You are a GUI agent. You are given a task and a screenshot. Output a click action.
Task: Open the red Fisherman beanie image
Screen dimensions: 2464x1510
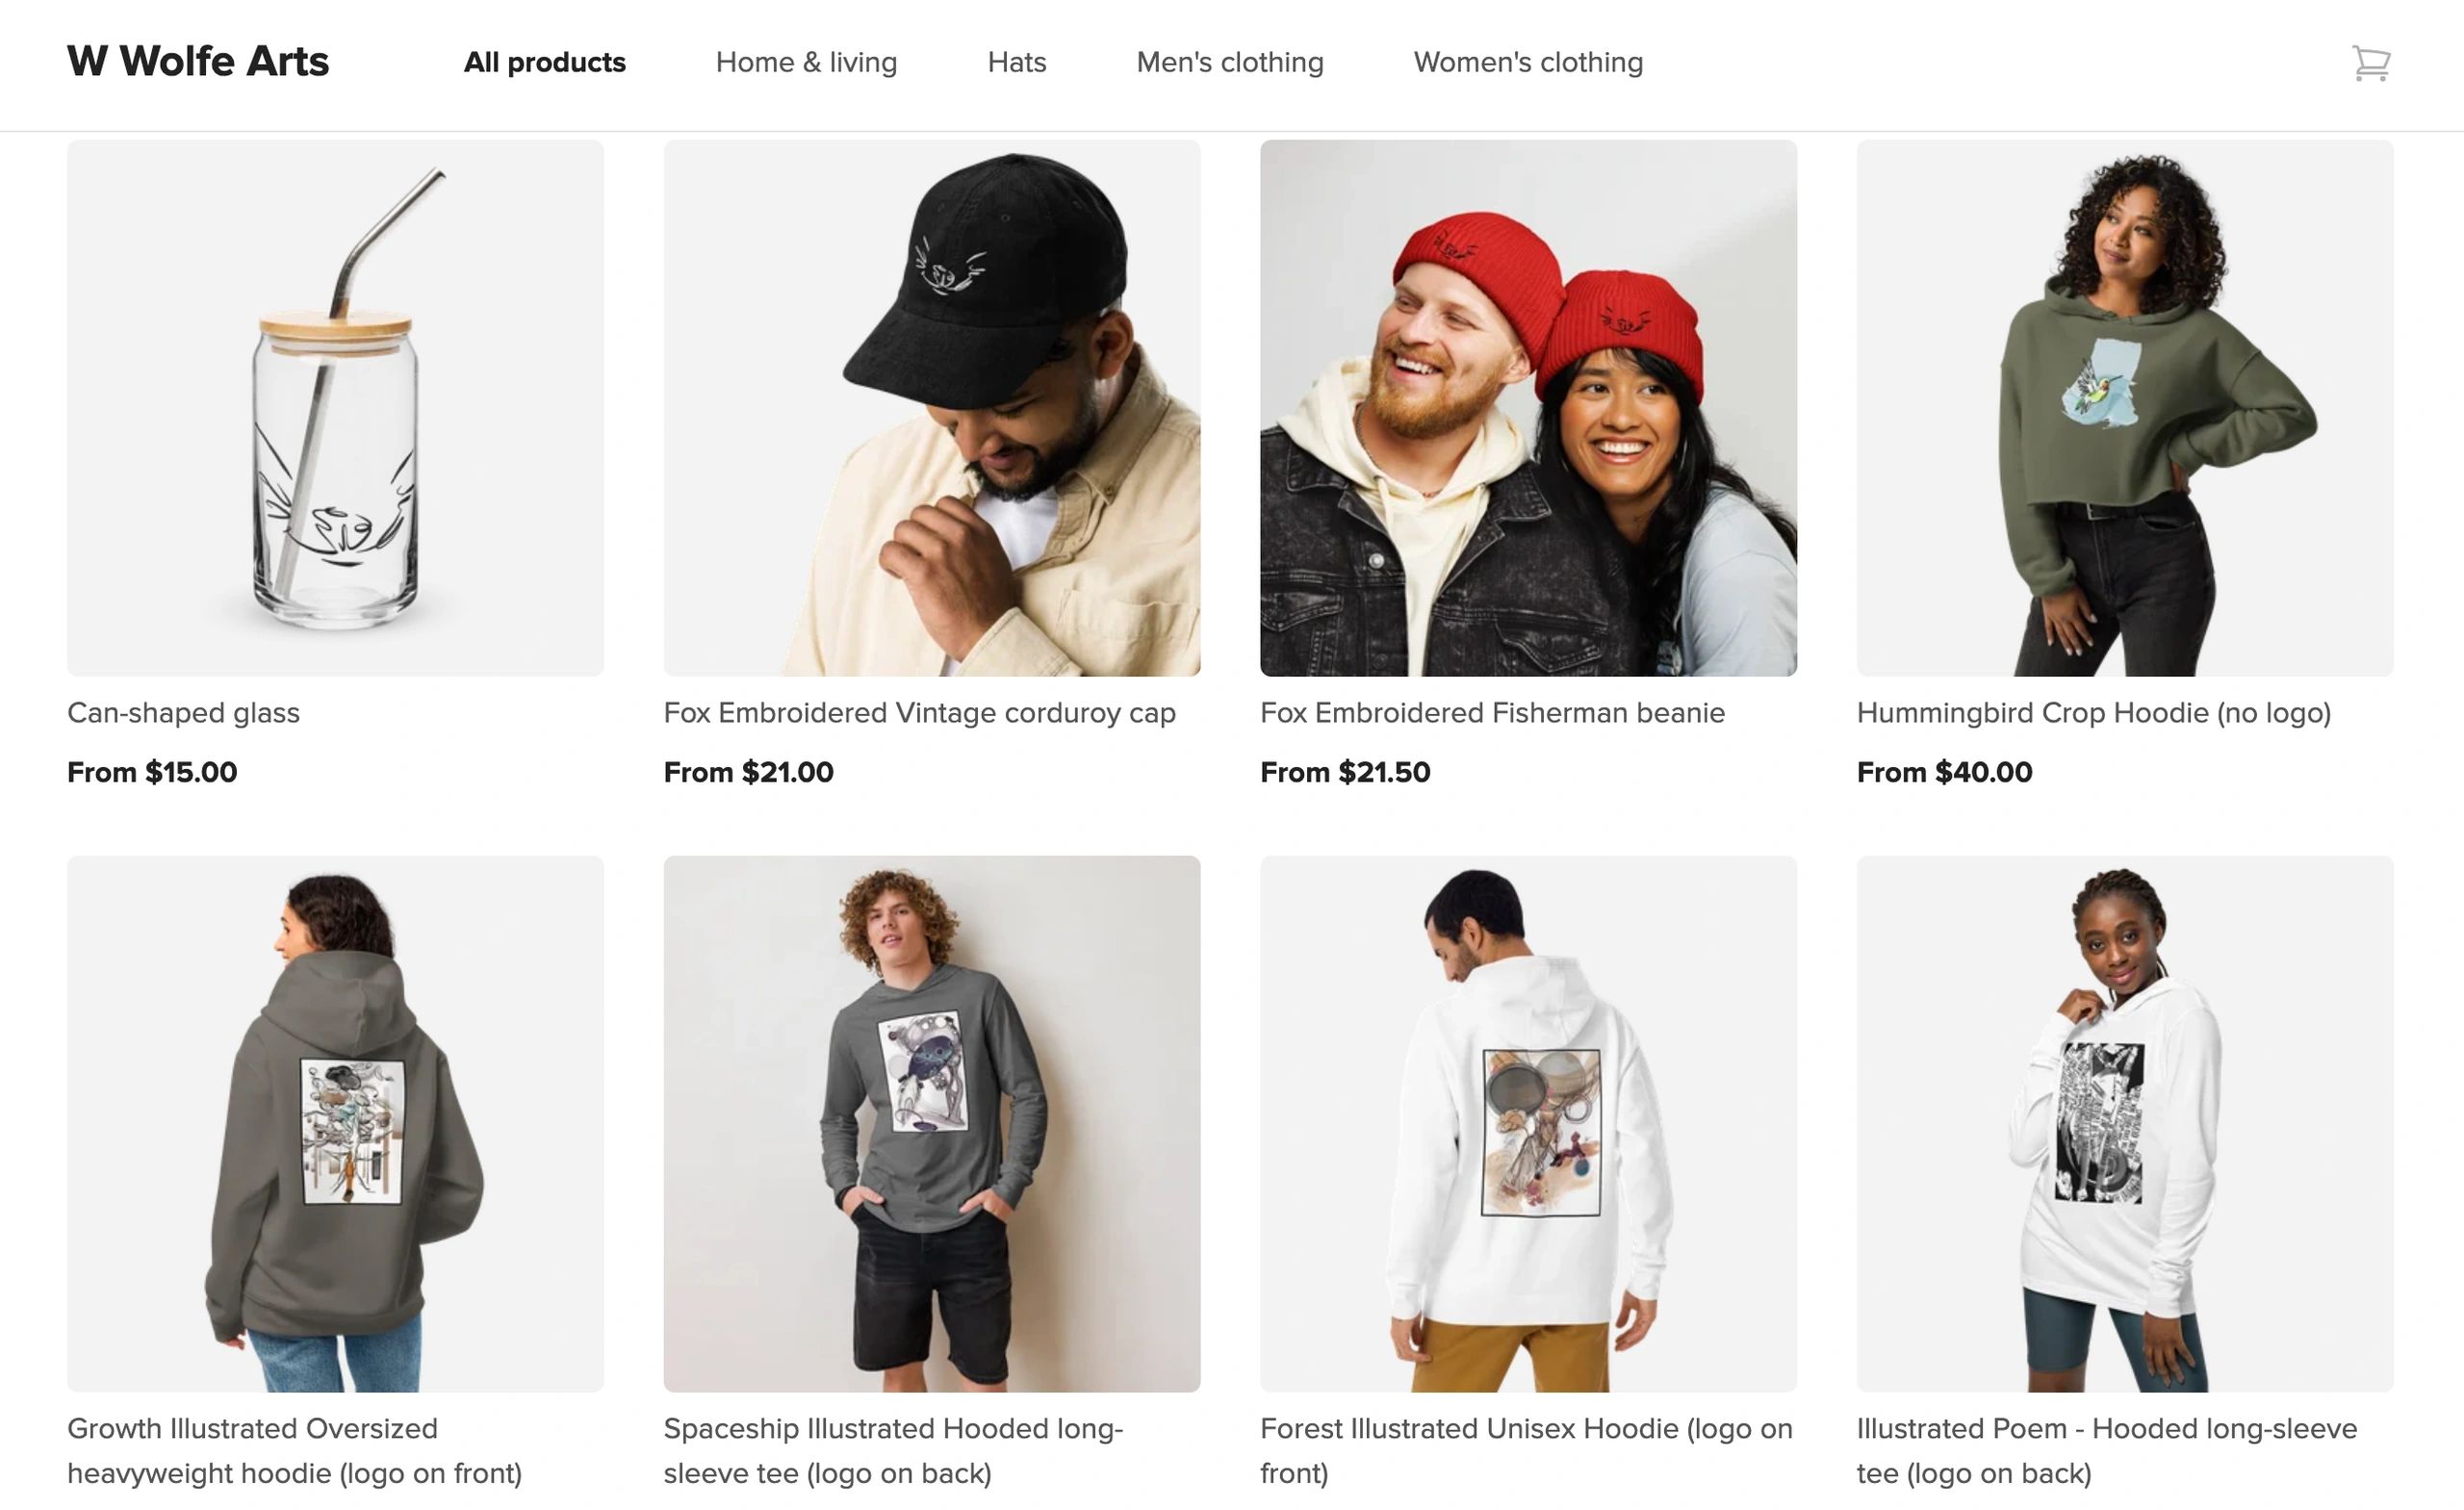click(x=1527, y=408)
